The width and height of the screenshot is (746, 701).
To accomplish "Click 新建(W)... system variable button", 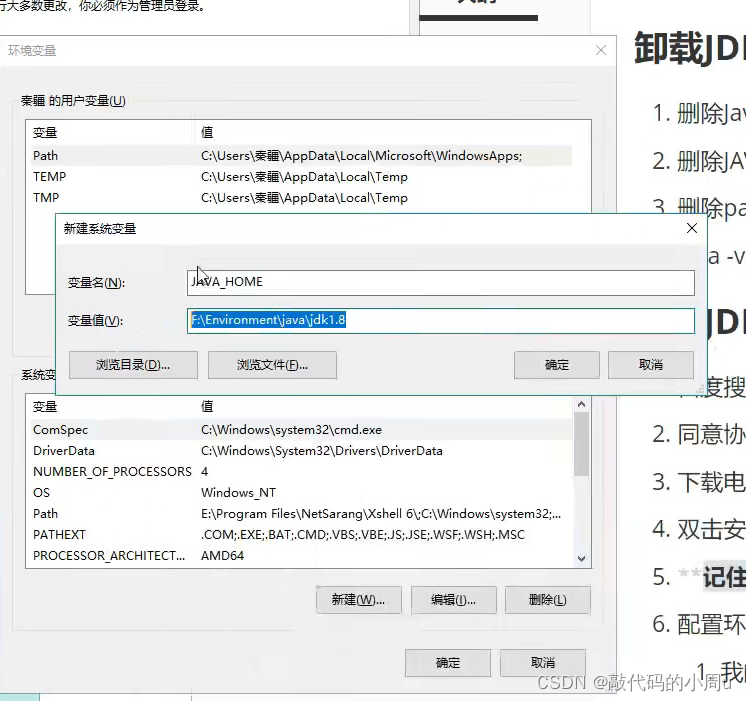I will [359, 600].
